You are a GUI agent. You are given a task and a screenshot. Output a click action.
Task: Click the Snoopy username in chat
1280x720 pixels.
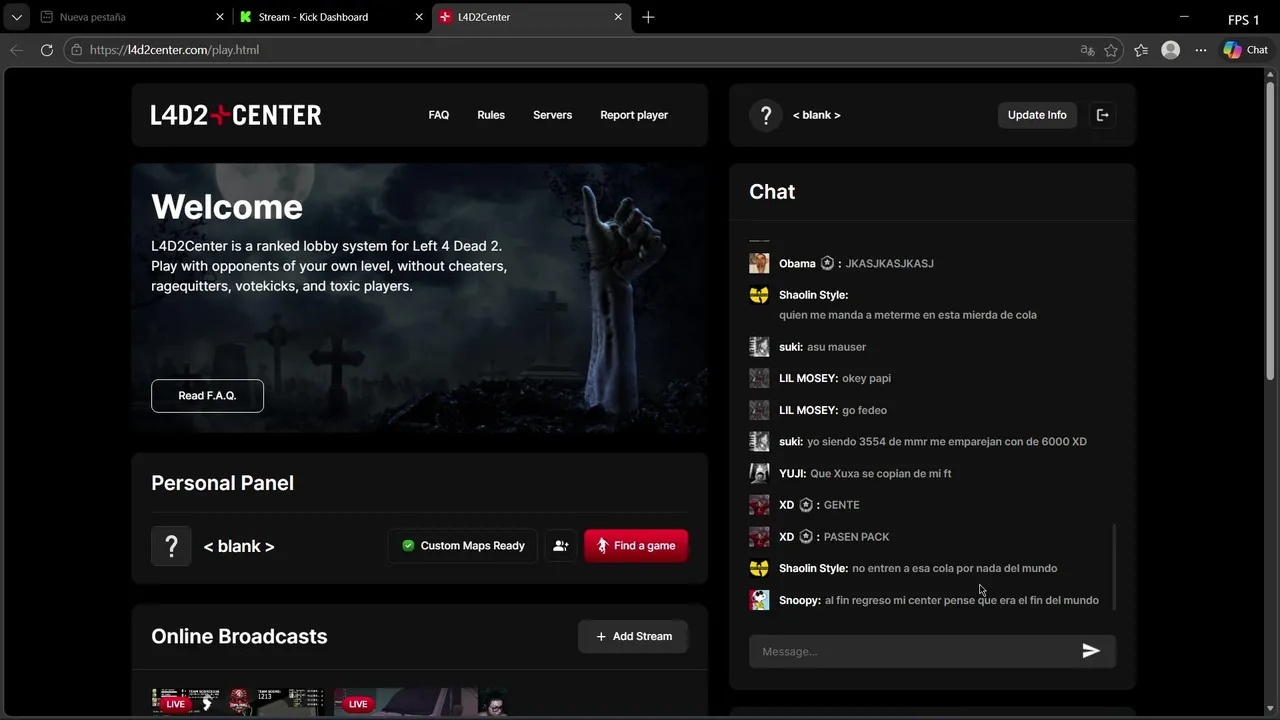click(x=800, y=601)
